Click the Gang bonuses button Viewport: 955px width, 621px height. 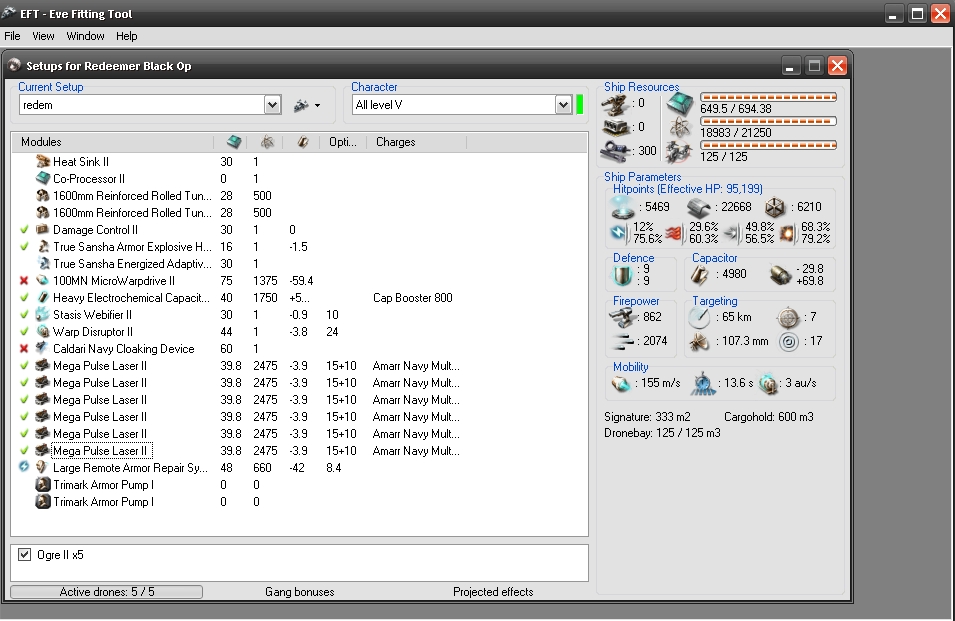pos(299,592)
